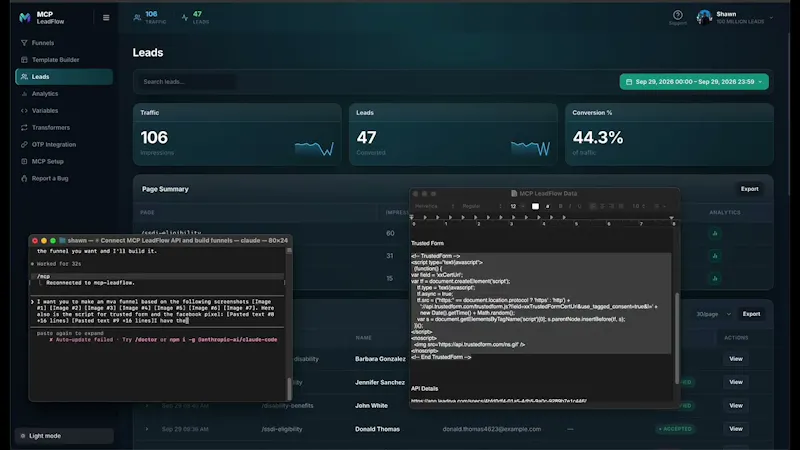Click the Report a Bug icon

pyautogui.click(x=24, y=179)
